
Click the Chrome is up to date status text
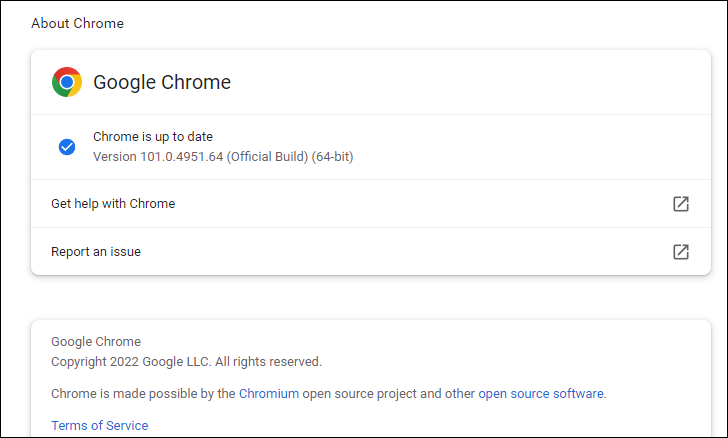[153, 137]
